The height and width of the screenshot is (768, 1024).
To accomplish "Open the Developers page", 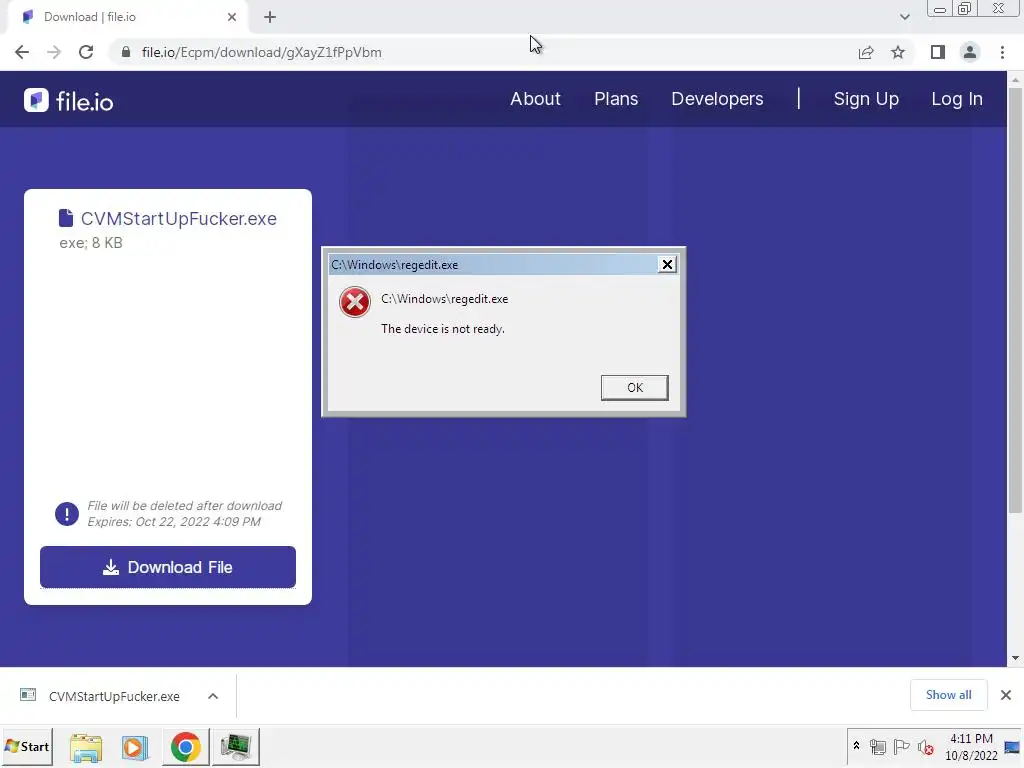I will tap(717, 99).
